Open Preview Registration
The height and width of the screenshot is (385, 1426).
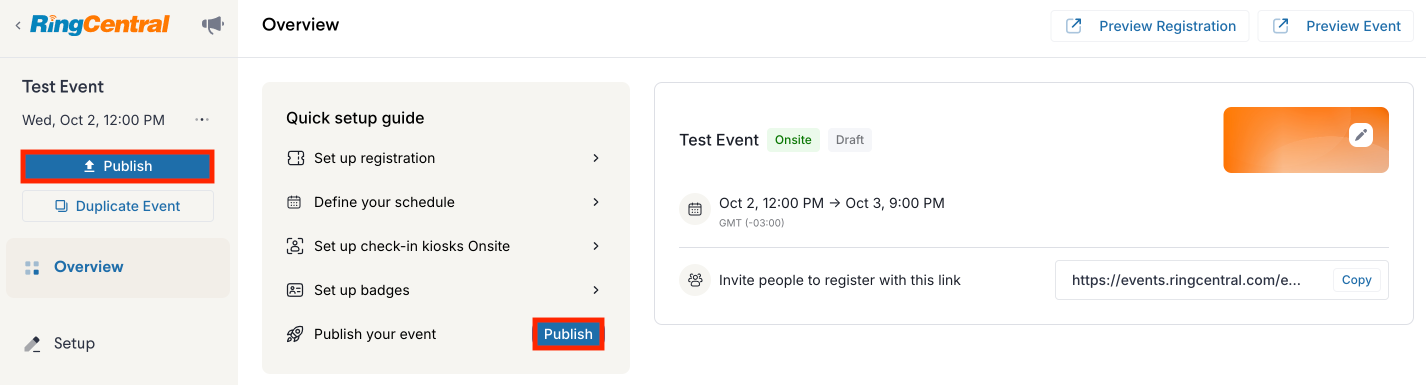click(1150, 26)
